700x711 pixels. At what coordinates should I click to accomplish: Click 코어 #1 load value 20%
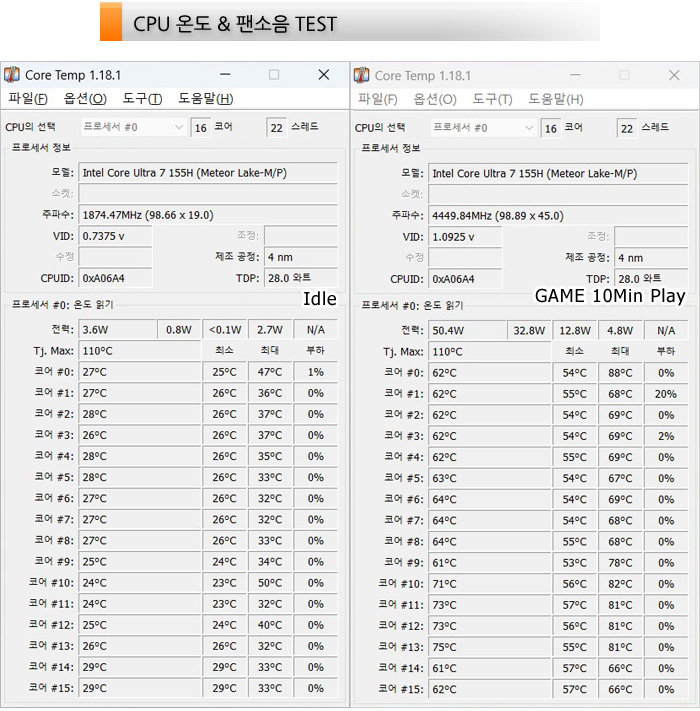[x=666, y=394]
